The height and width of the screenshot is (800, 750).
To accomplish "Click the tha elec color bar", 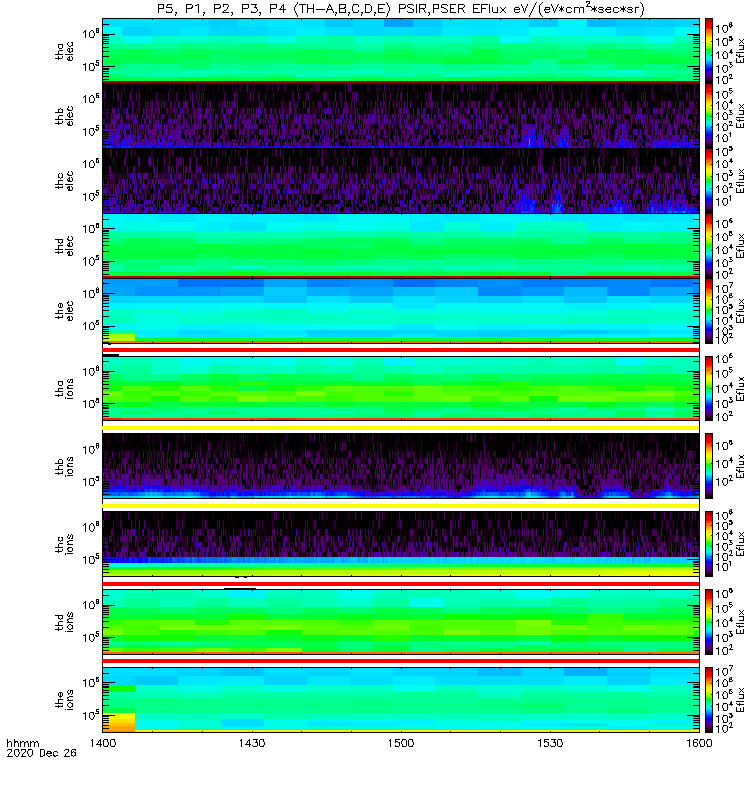I will click(x=709, y=51).
